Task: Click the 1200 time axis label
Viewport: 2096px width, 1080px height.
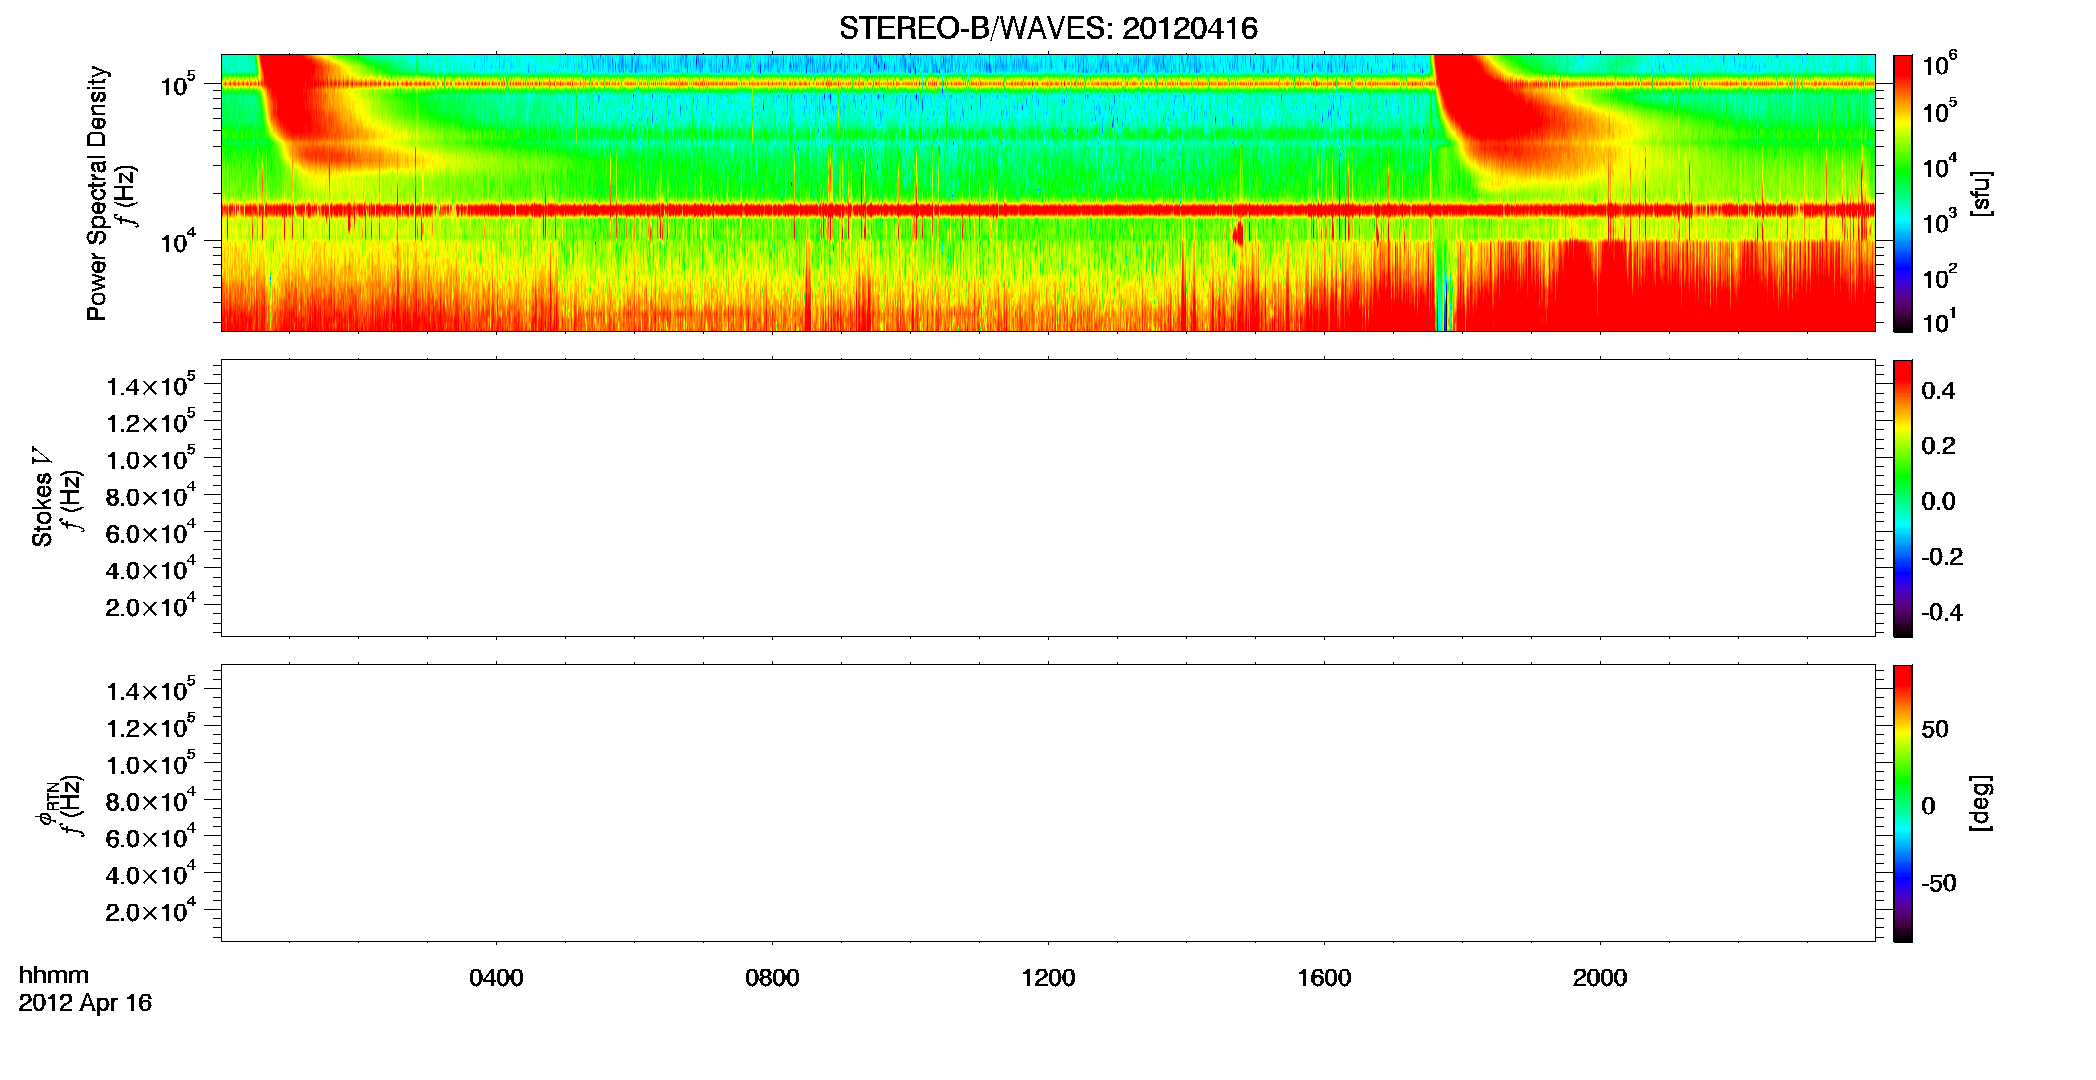Action: click(1048, 978)
